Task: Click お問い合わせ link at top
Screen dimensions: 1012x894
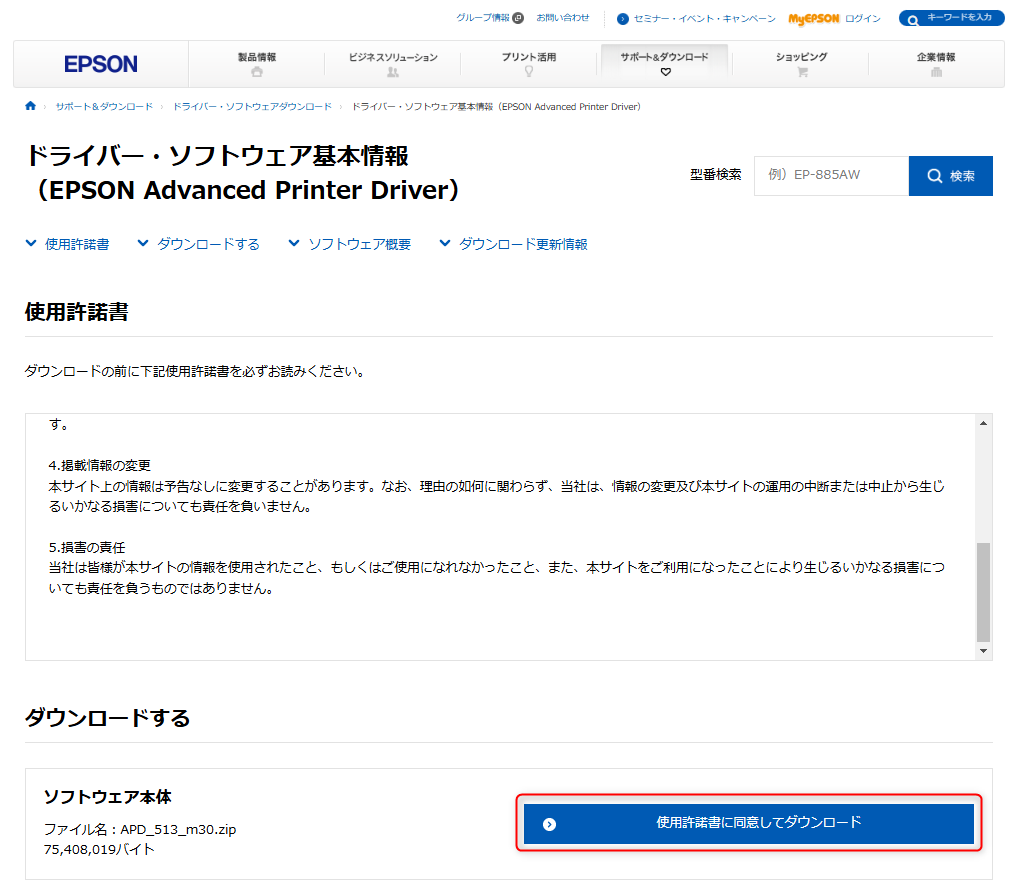Action: click(x=563, y=17)
